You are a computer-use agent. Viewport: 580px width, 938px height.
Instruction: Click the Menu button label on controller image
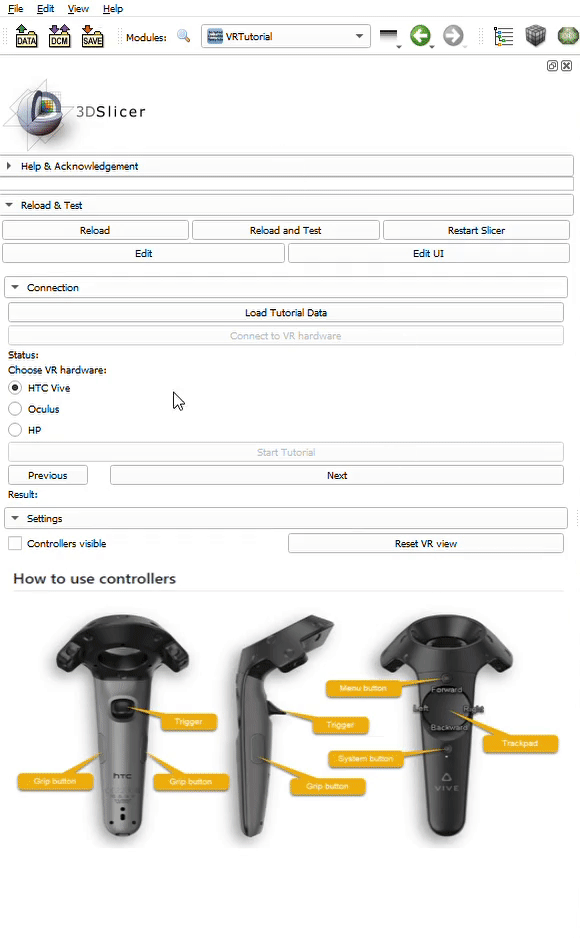click(363, 689)
